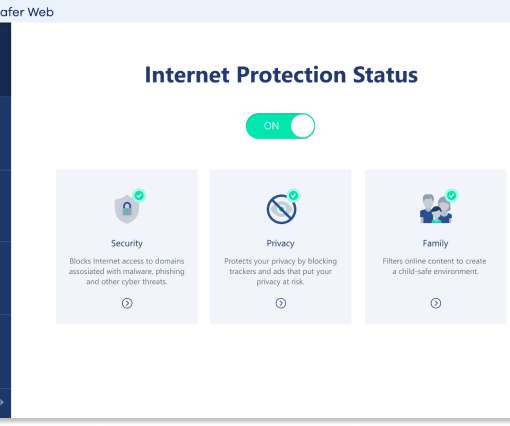Turn off the Internet Protection ON switch
510x426 pixels.
(280, 126)
